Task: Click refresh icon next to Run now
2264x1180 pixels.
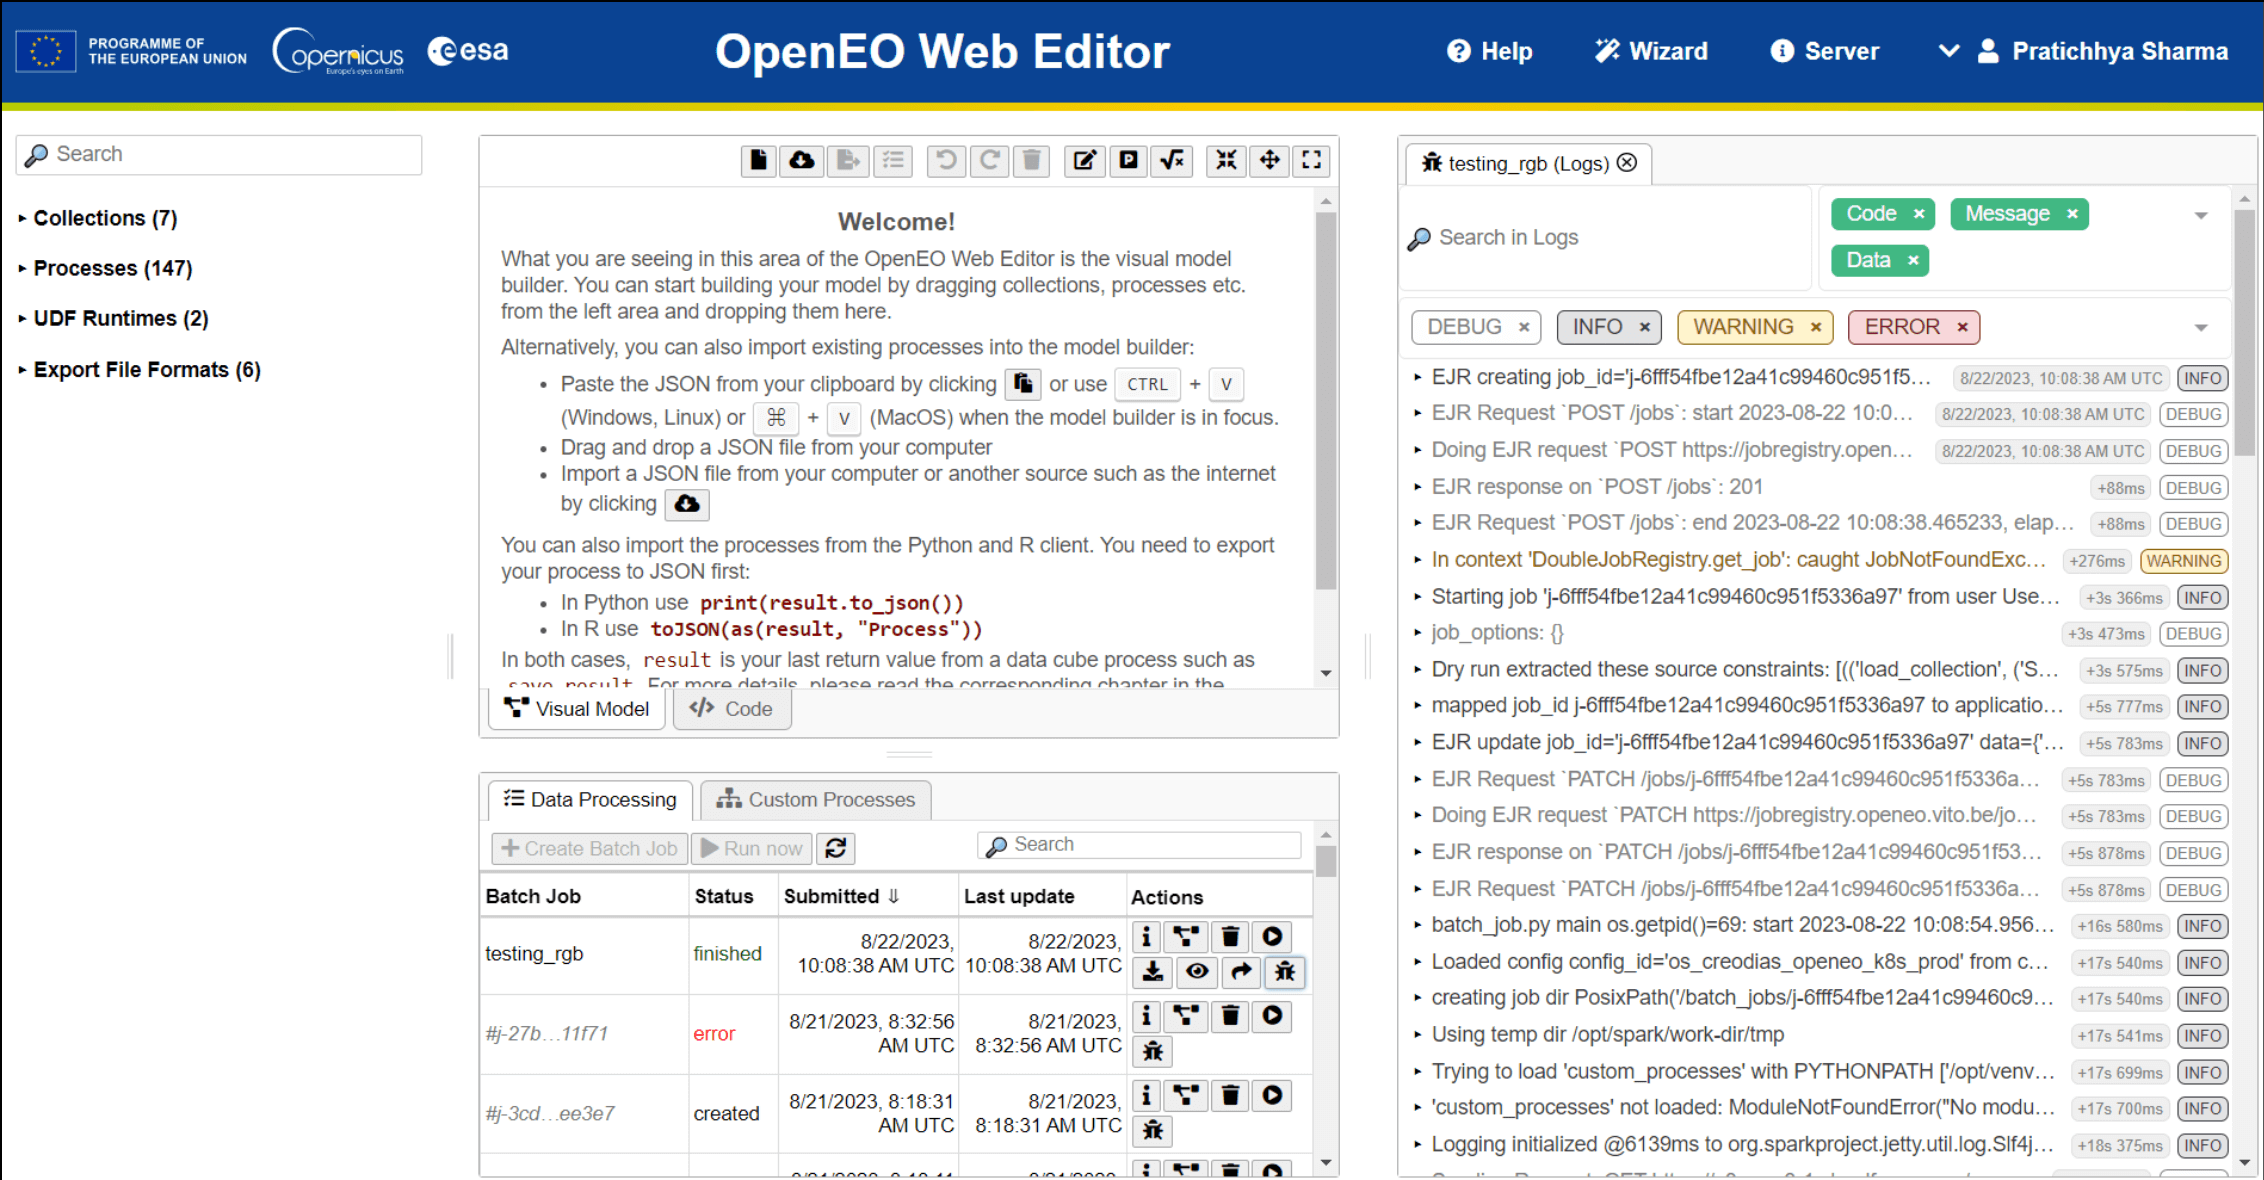Action: 836,848
